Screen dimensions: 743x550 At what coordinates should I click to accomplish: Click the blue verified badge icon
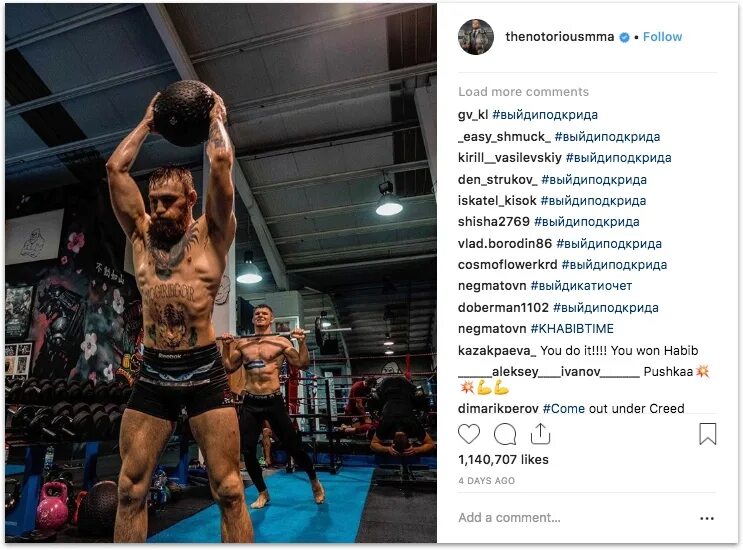[x=625, y=37]
